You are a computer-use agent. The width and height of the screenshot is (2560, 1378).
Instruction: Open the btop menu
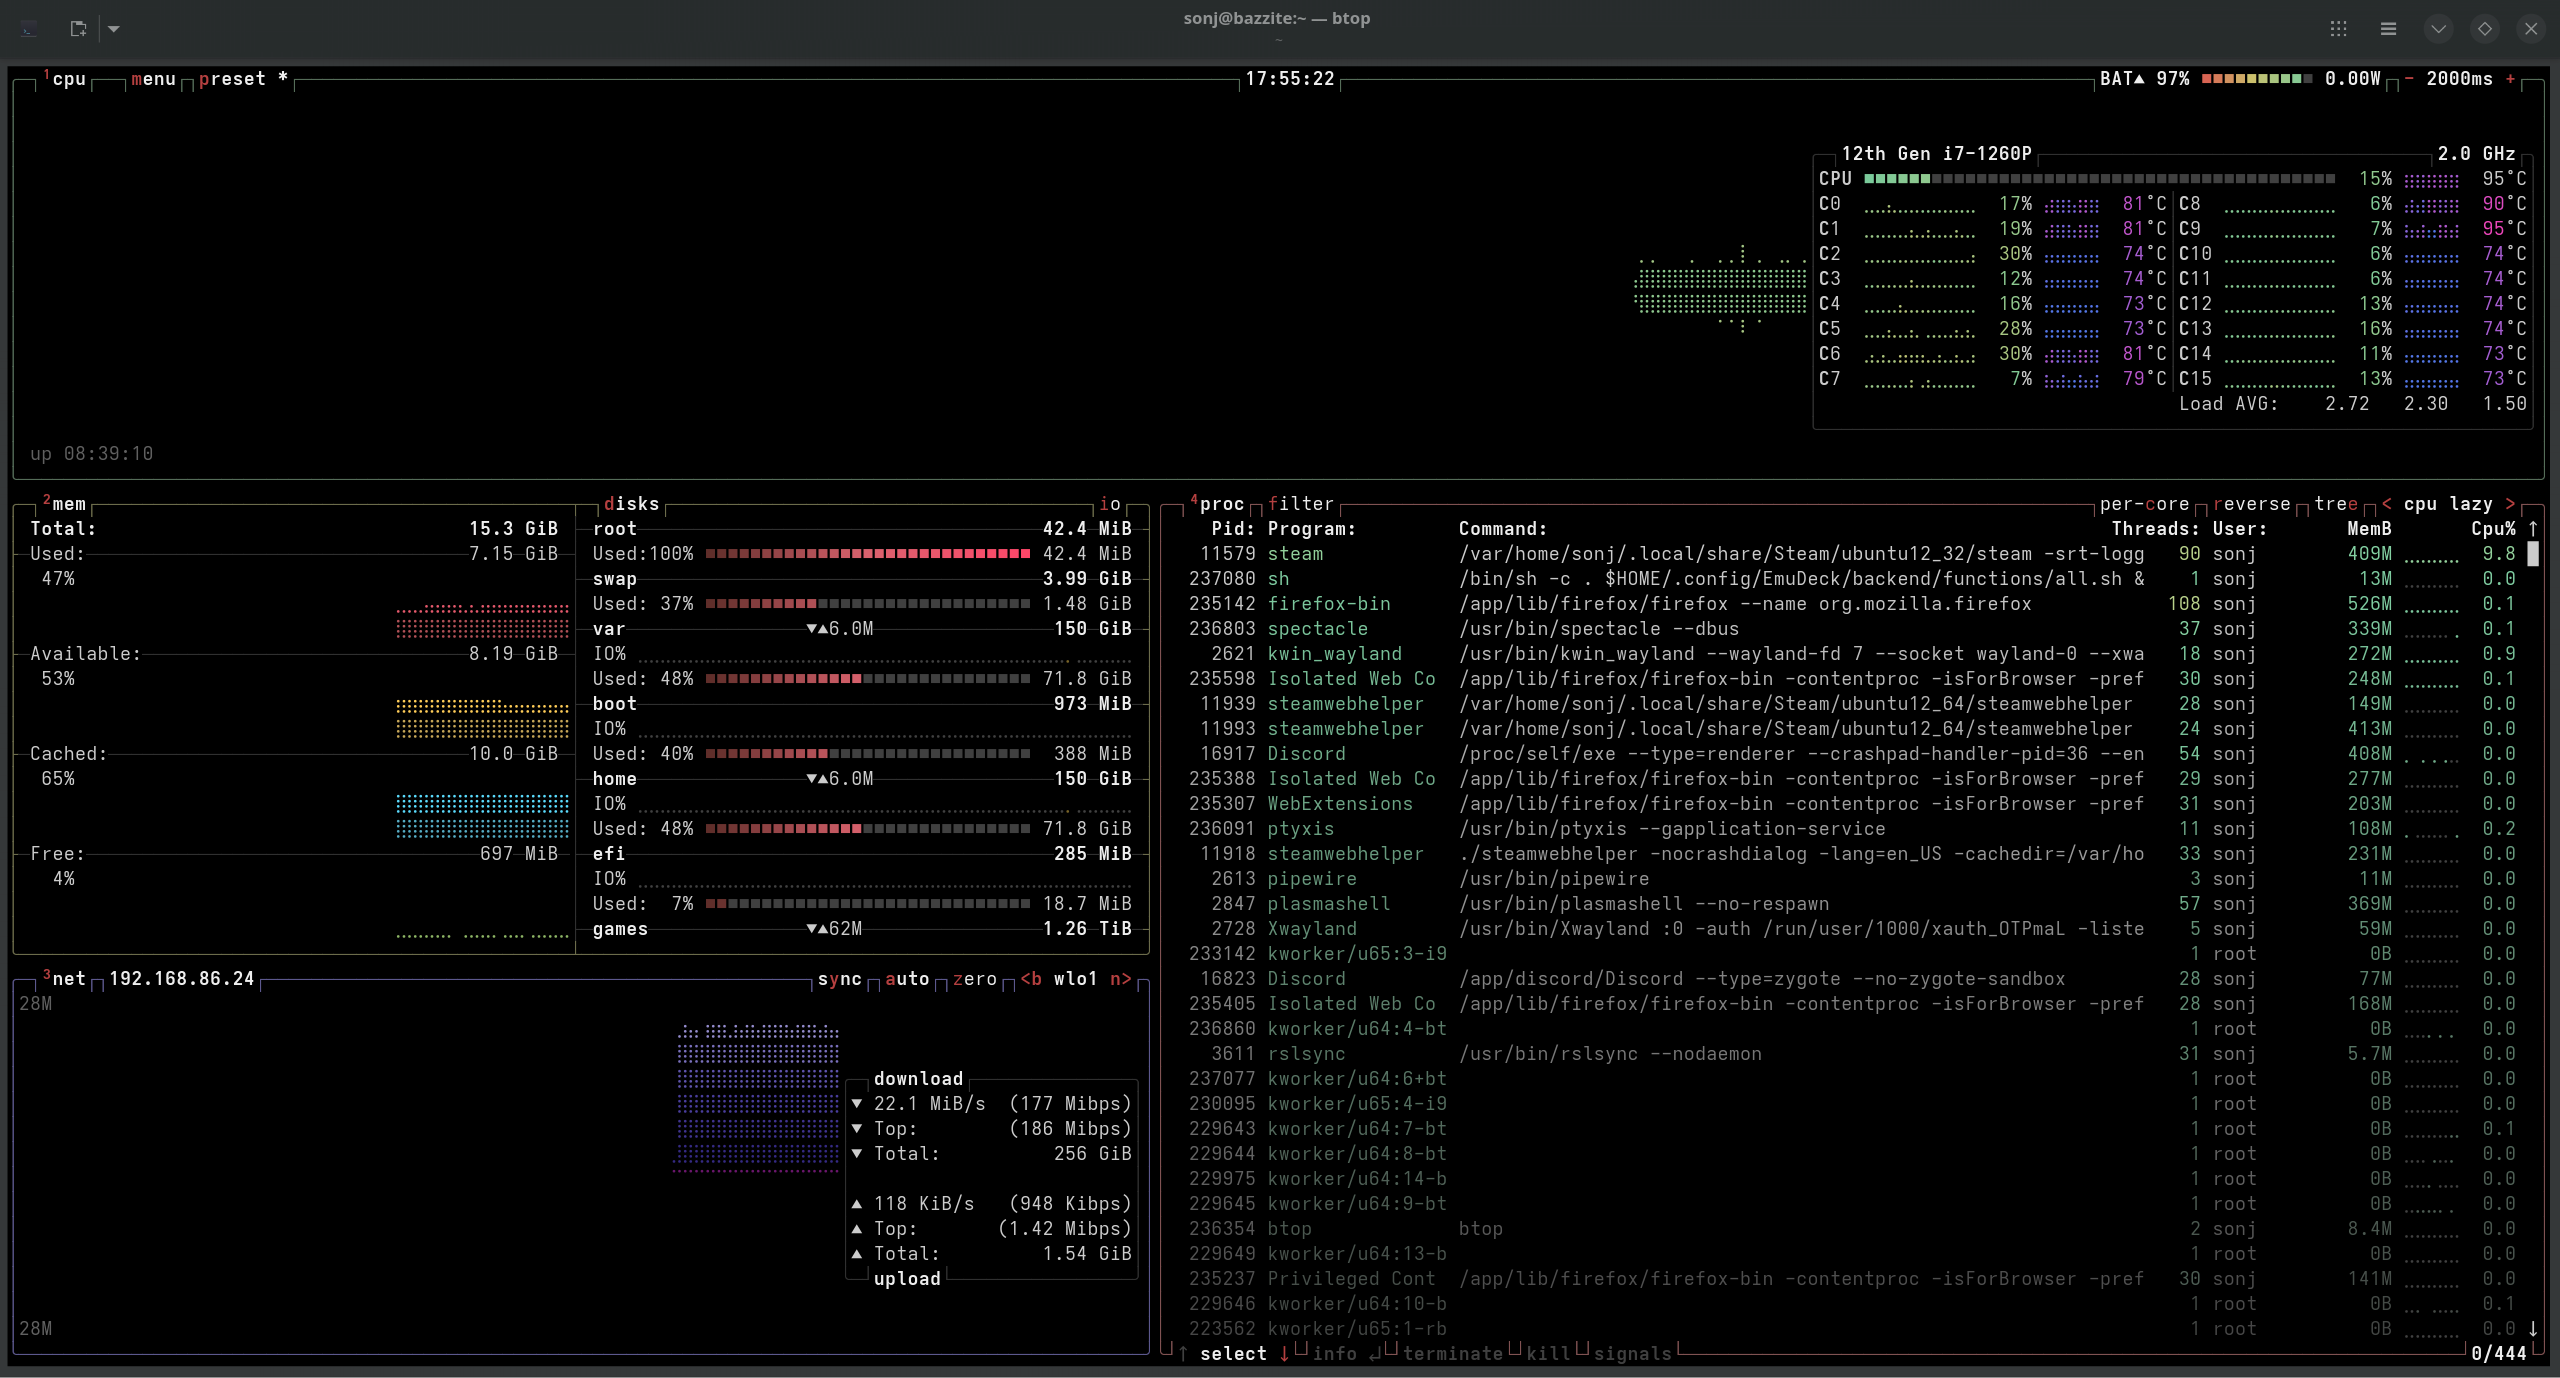coord(153,78)
